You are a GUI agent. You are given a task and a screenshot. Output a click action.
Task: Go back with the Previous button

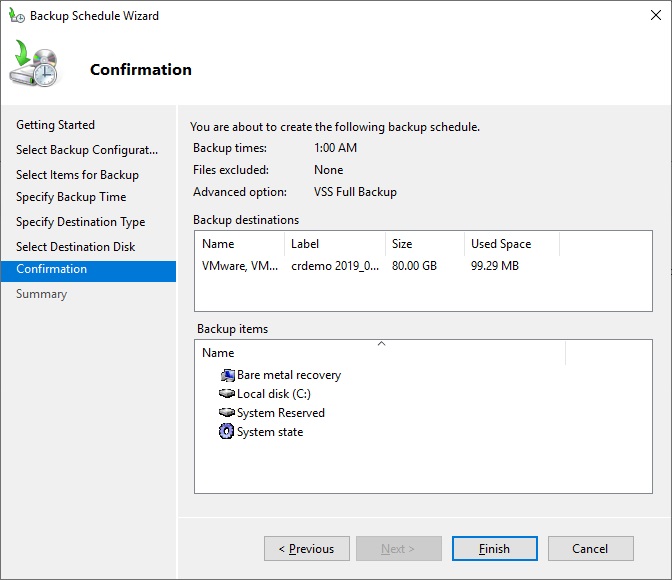click(x=306, y=548)
